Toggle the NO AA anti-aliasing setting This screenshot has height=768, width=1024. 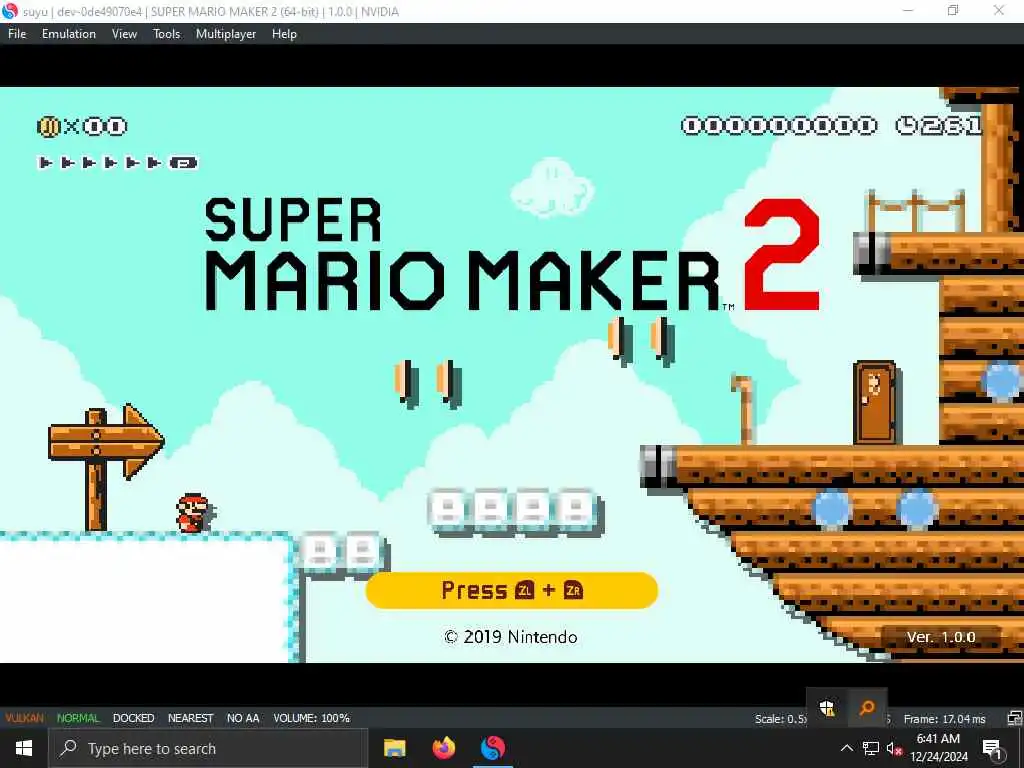(x=243, y=718)
